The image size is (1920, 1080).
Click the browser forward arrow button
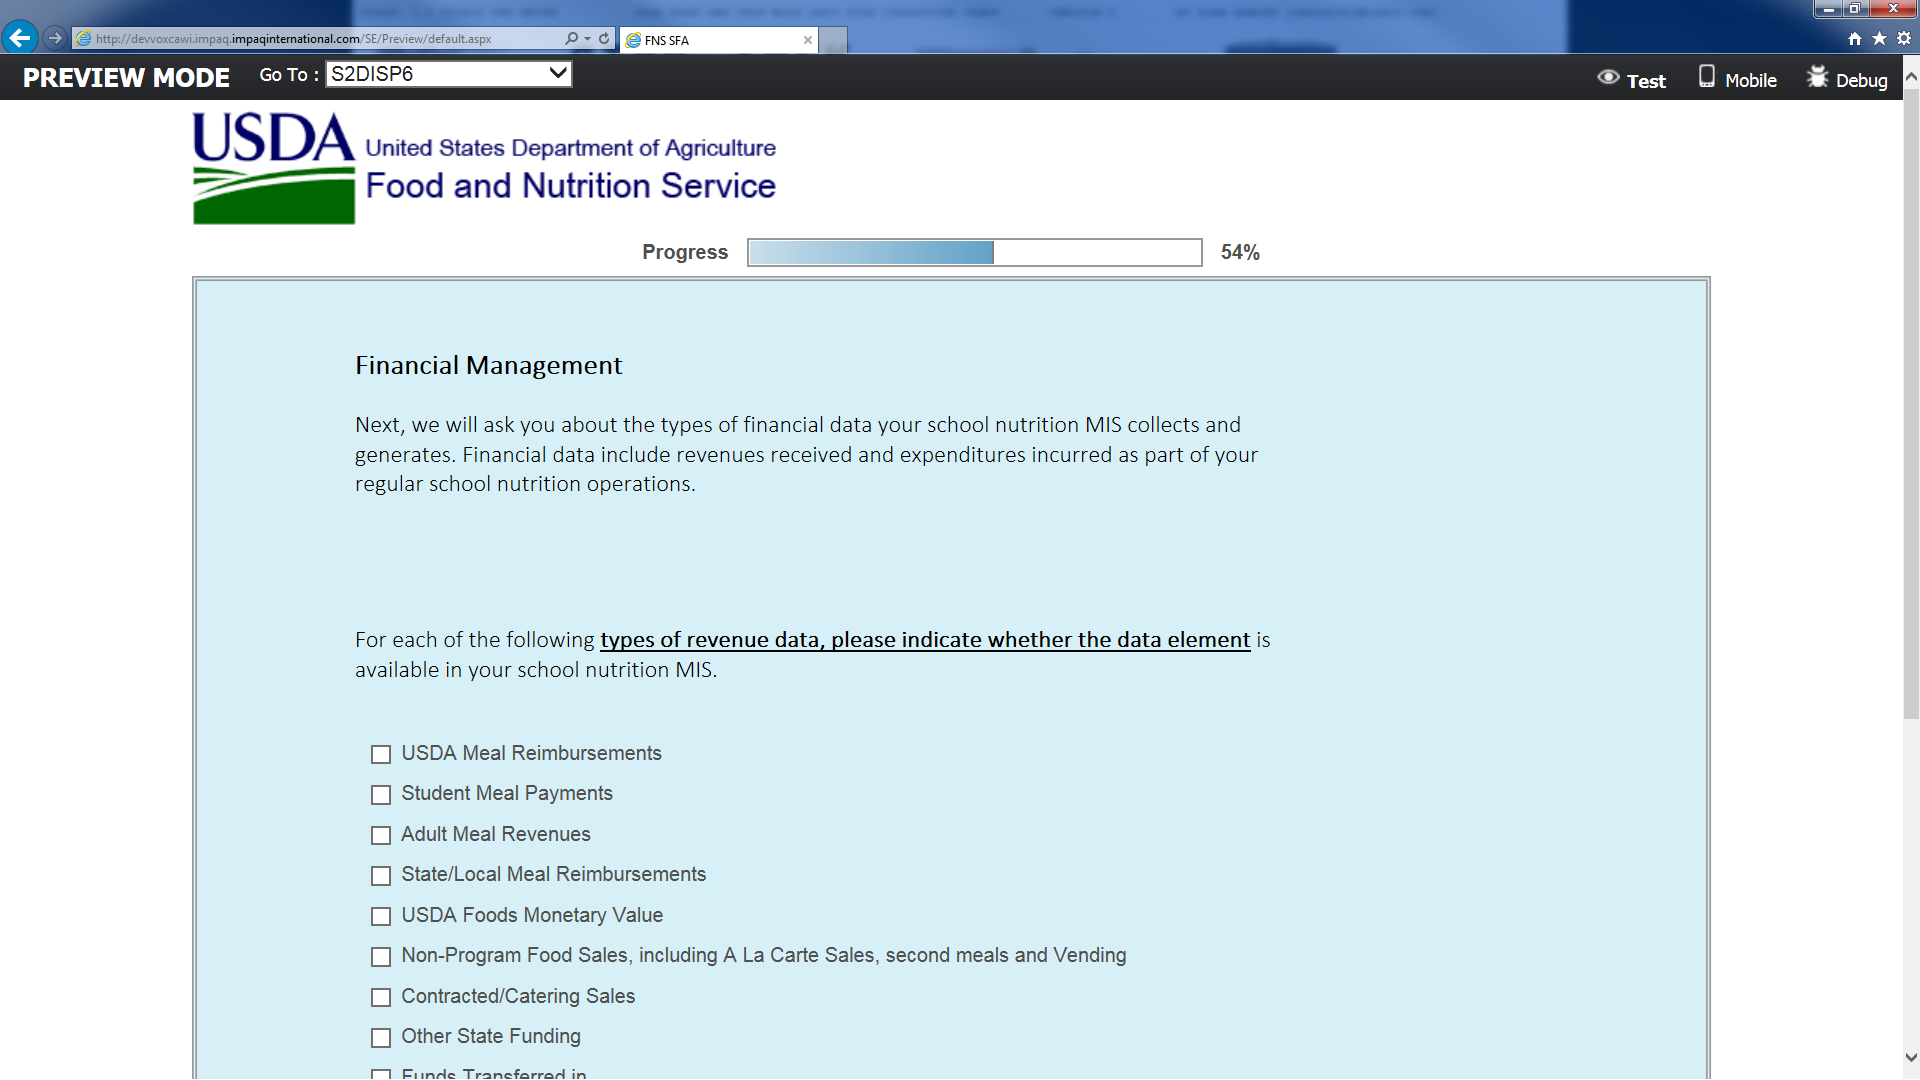click(55, 38)
